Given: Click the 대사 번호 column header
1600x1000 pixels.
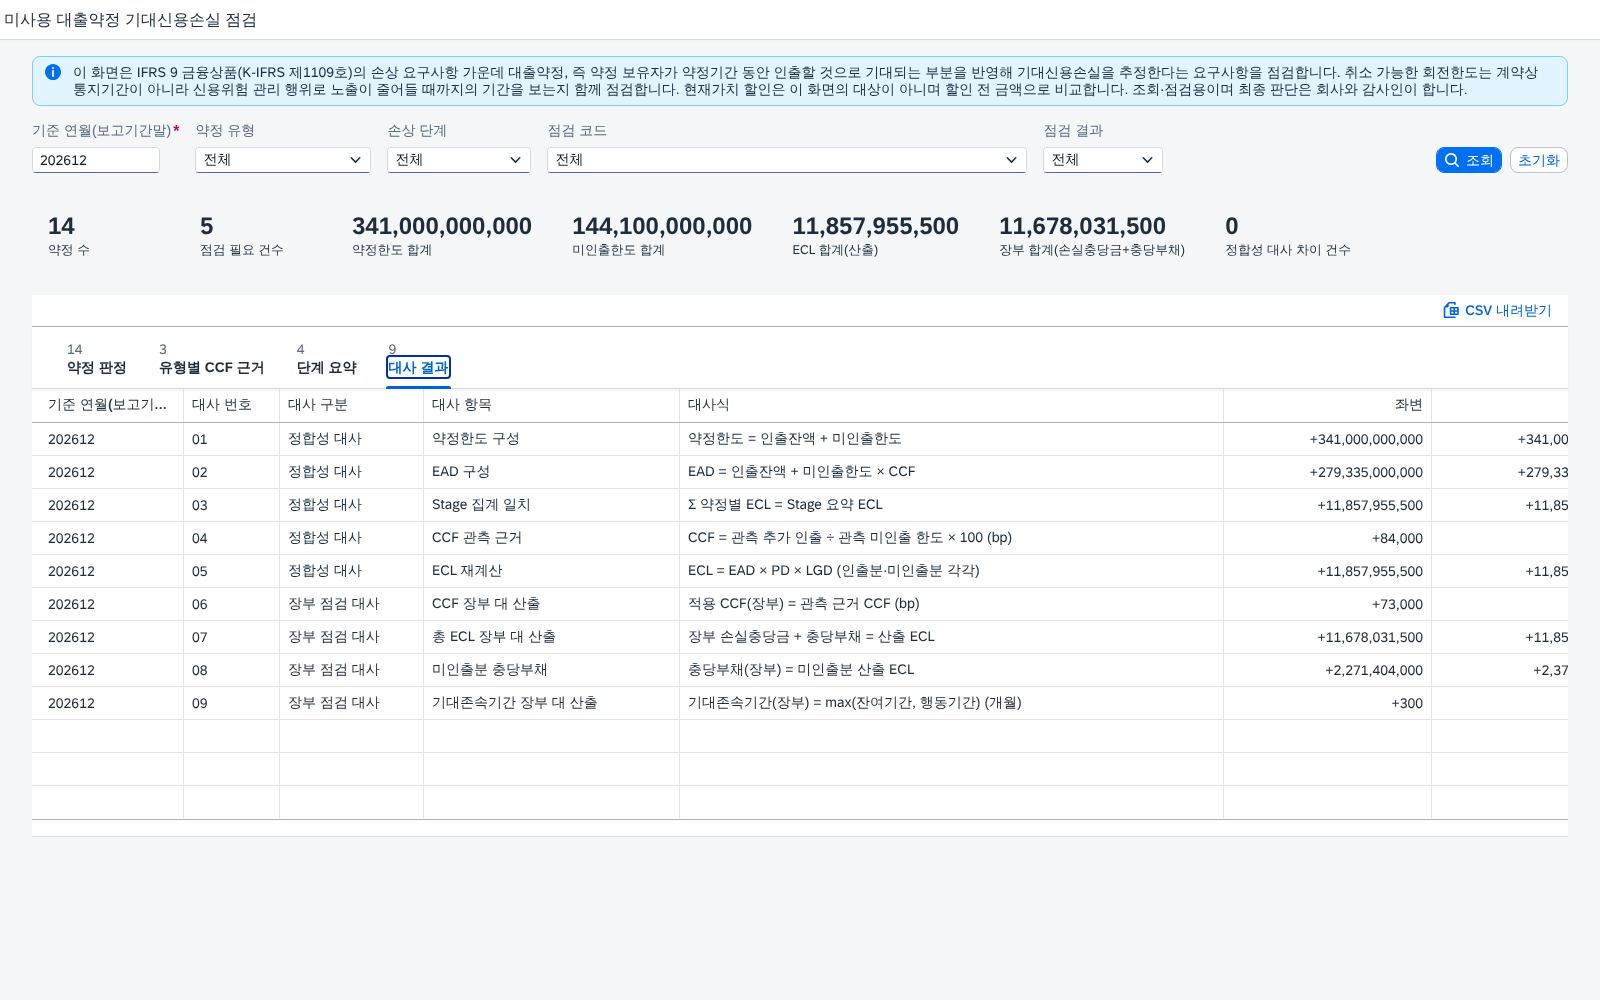Looking at the screenshot, I should [231, 405].
